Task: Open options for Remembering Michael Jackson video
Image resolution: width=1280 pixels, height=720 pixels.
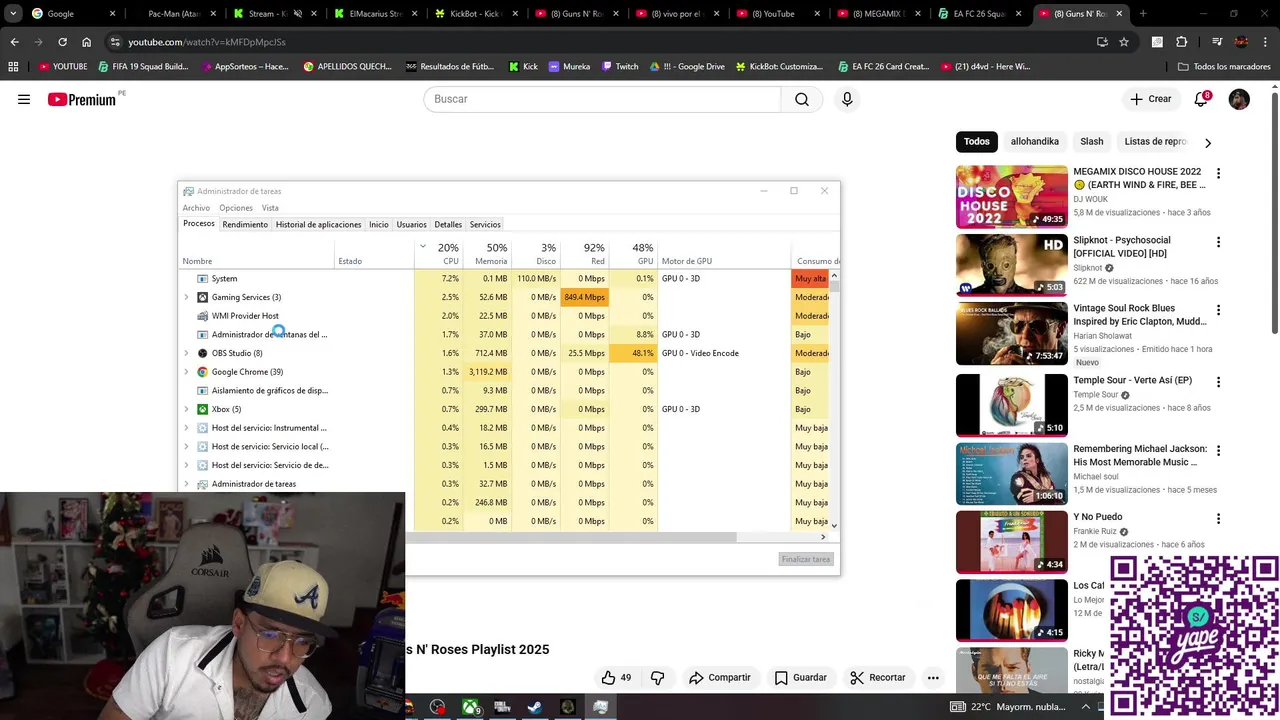Action: click(x=1218, y=450)
